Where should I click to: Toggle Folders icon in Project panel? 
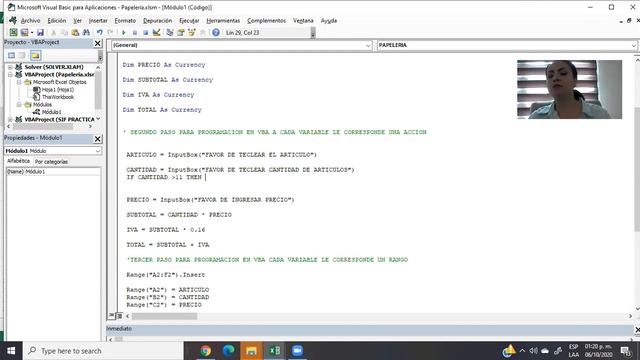[x=35, y=55]
